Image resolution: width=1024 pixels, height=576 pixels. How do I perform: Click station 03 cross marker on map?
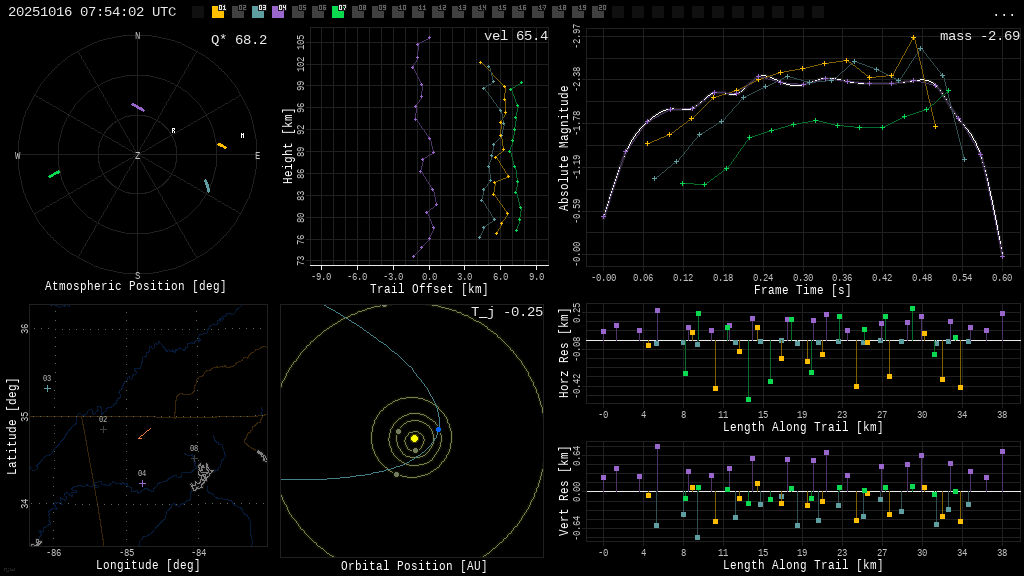pyautogui.click(x=47, y=388)
